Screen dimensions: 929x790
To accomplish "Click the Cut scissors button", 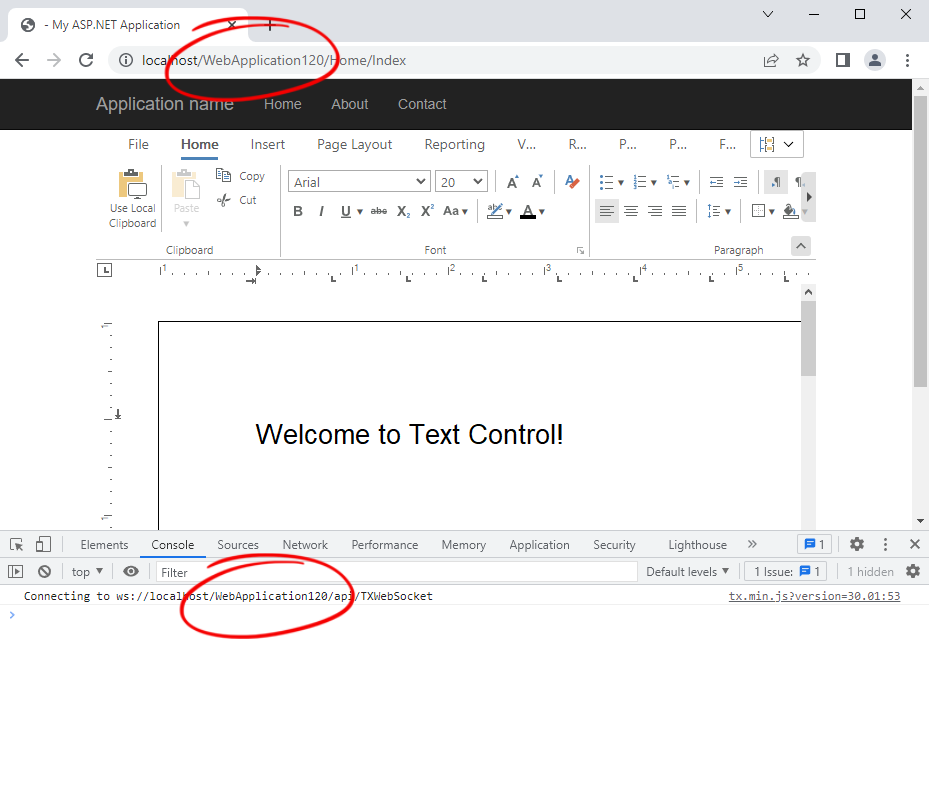I will click(x=236, y=200).
